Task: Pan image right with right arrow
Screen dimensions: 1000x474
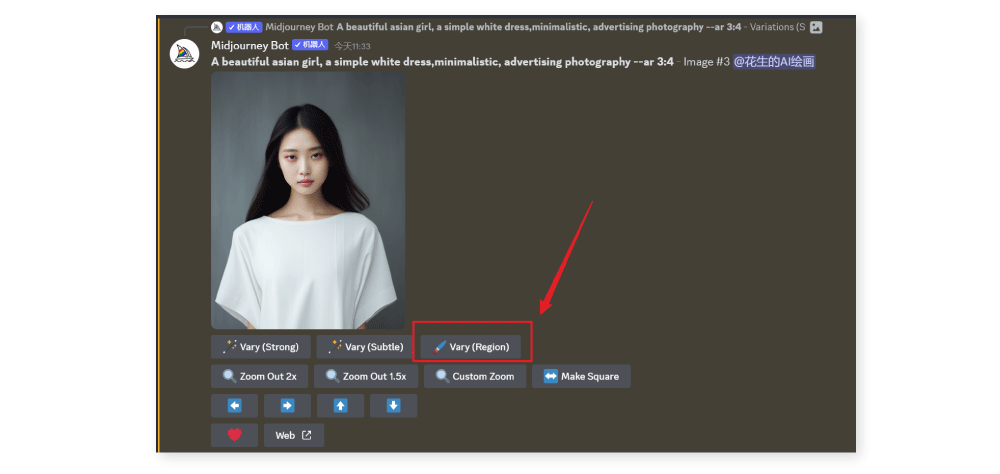Action: pyautogui.click(x=287, y=406)
